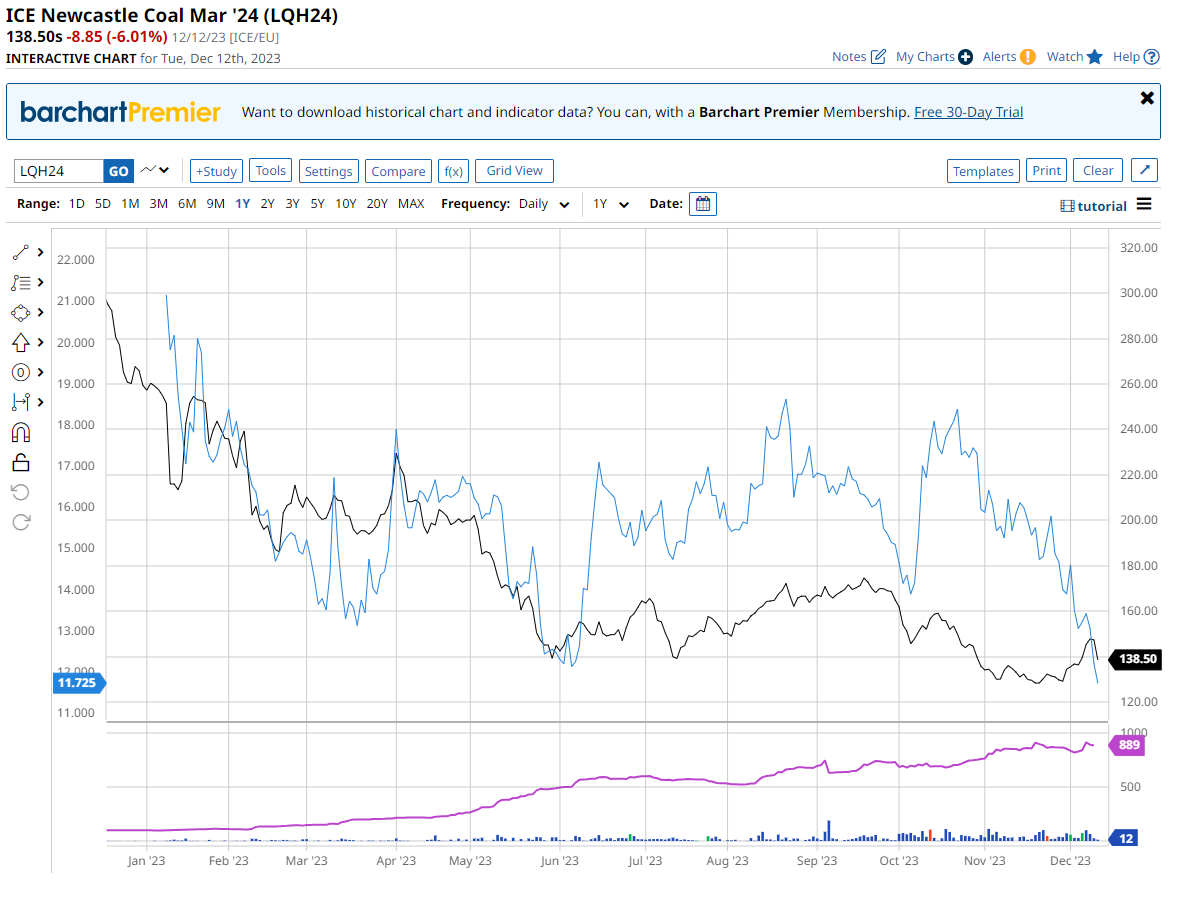This screenshot has width=1183, height=898.
Task: Close the Barchart Premier banner
Action: pyautogui.click(x=1147, y=98)
